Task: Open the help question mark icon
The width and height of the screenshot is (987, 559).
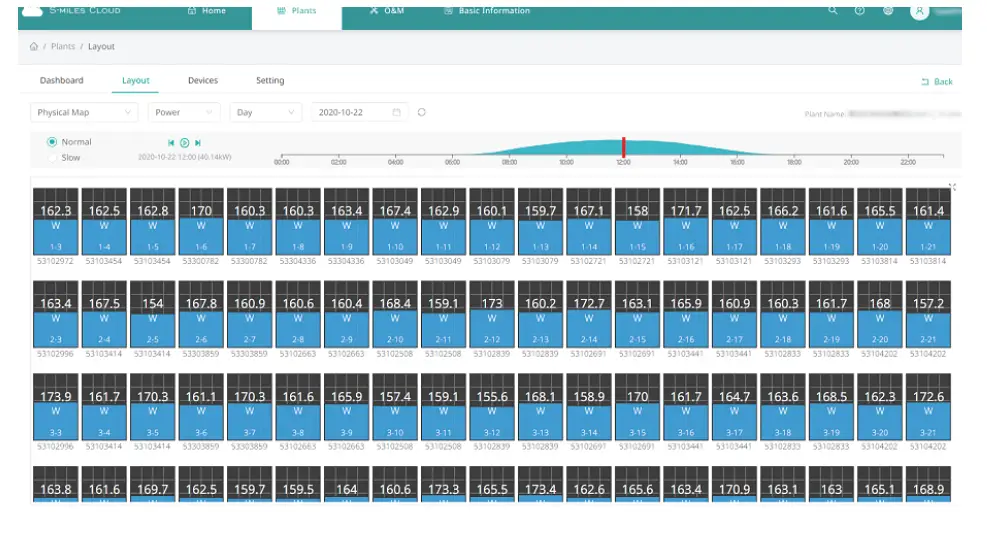Action: click(x=859, y=11)
